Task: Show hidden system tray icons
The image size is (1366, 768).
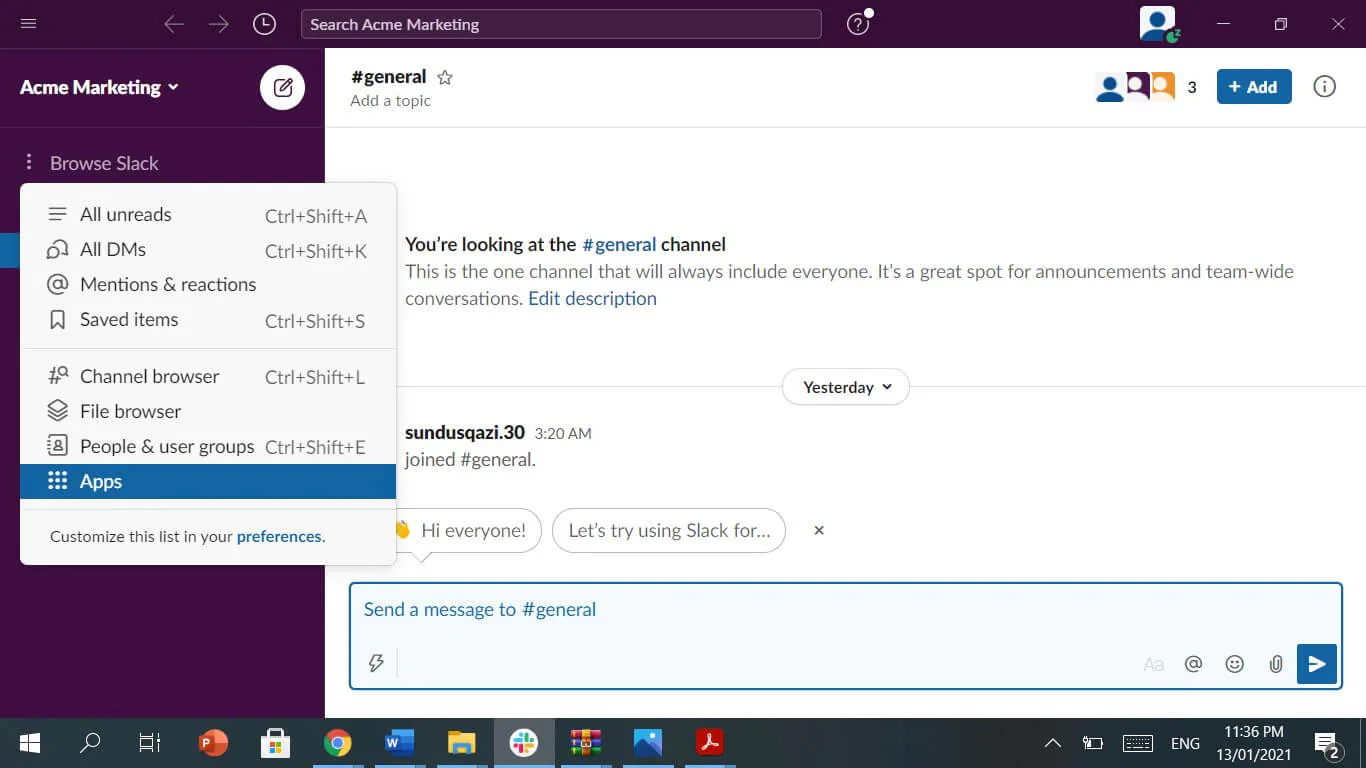Action: 1052,743
